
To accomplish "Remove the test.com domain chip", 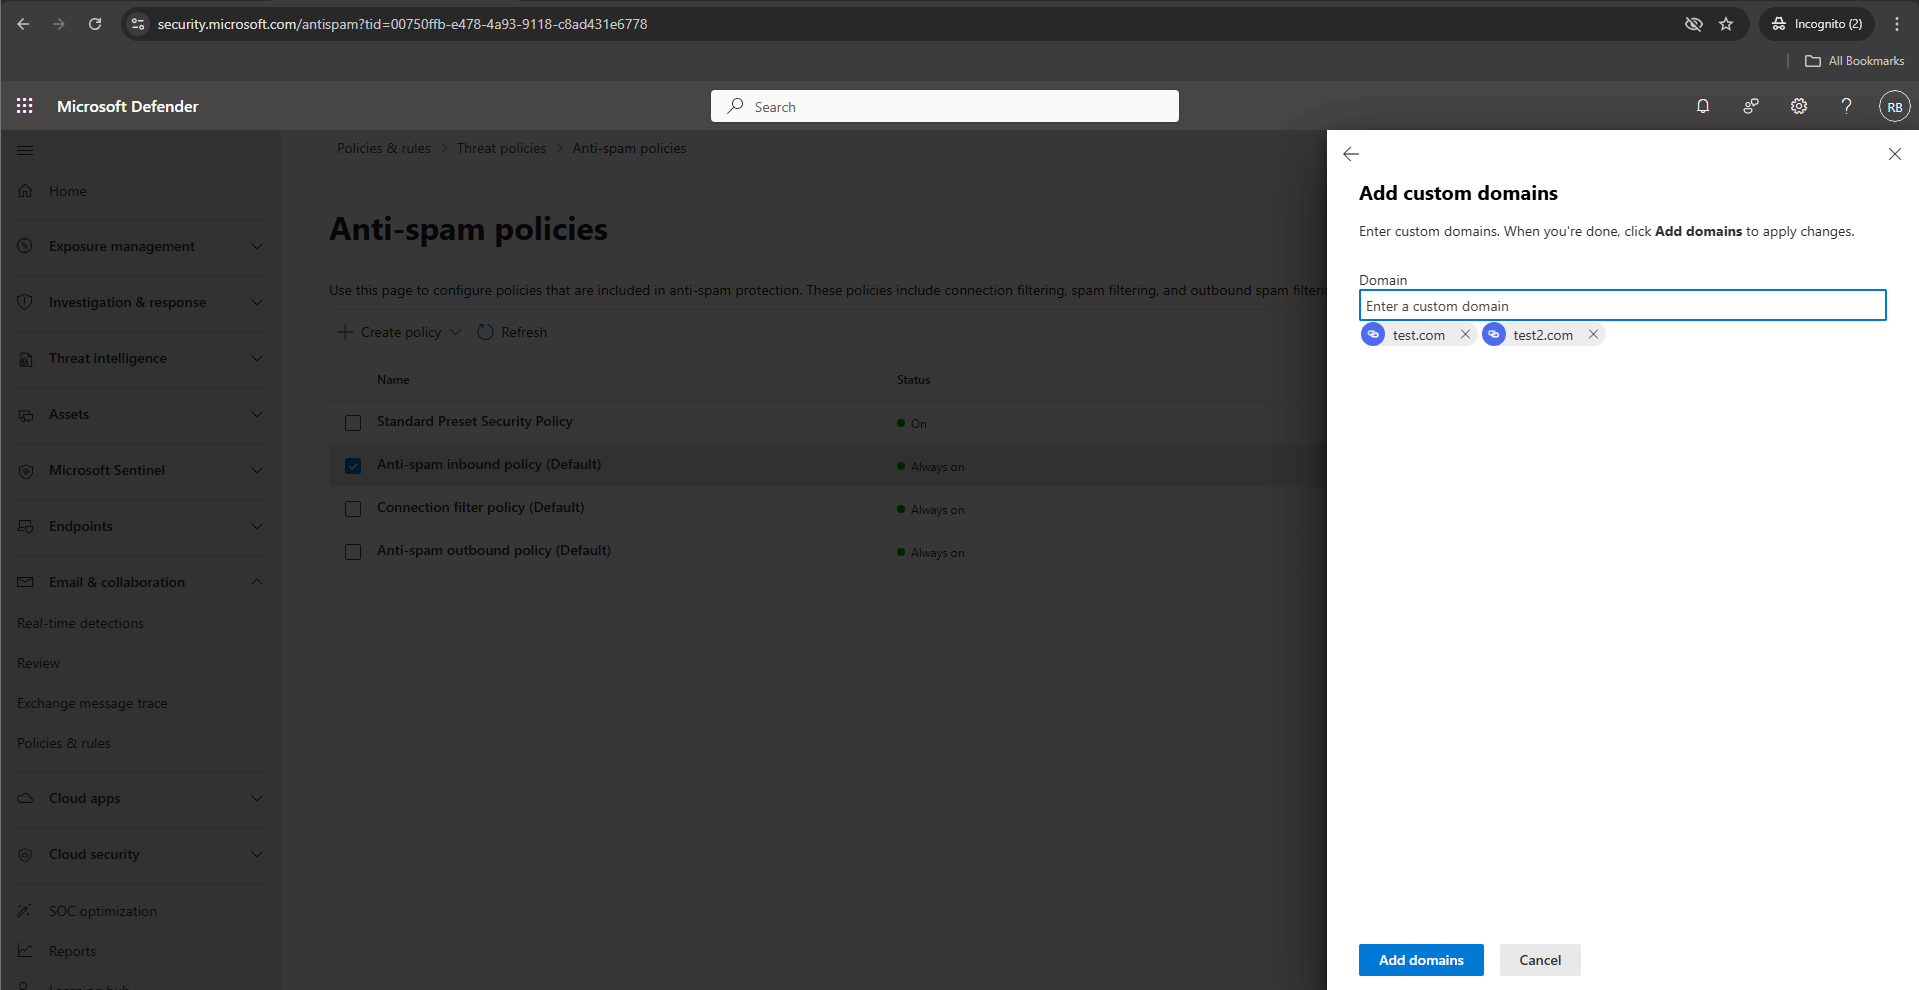I will tap(1465, 335).
